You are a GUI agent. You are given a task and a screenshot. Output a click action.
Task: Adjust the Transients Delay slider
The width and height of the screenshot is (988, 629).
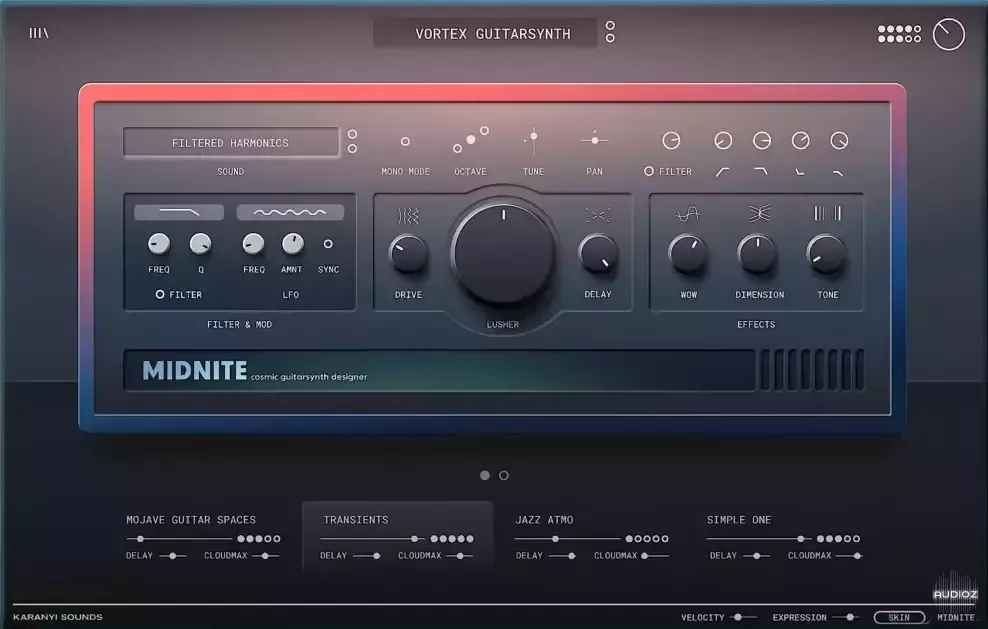pos(367,556)
